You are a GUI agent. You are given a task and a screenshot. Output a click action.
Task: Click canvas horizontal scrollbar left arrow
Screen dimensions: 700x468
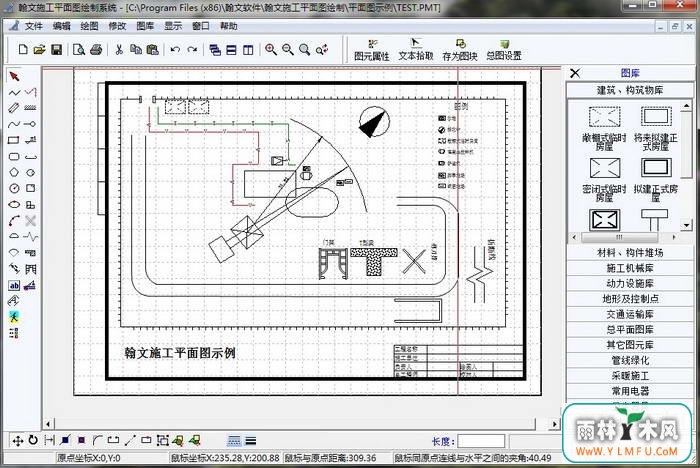point(48,423)
